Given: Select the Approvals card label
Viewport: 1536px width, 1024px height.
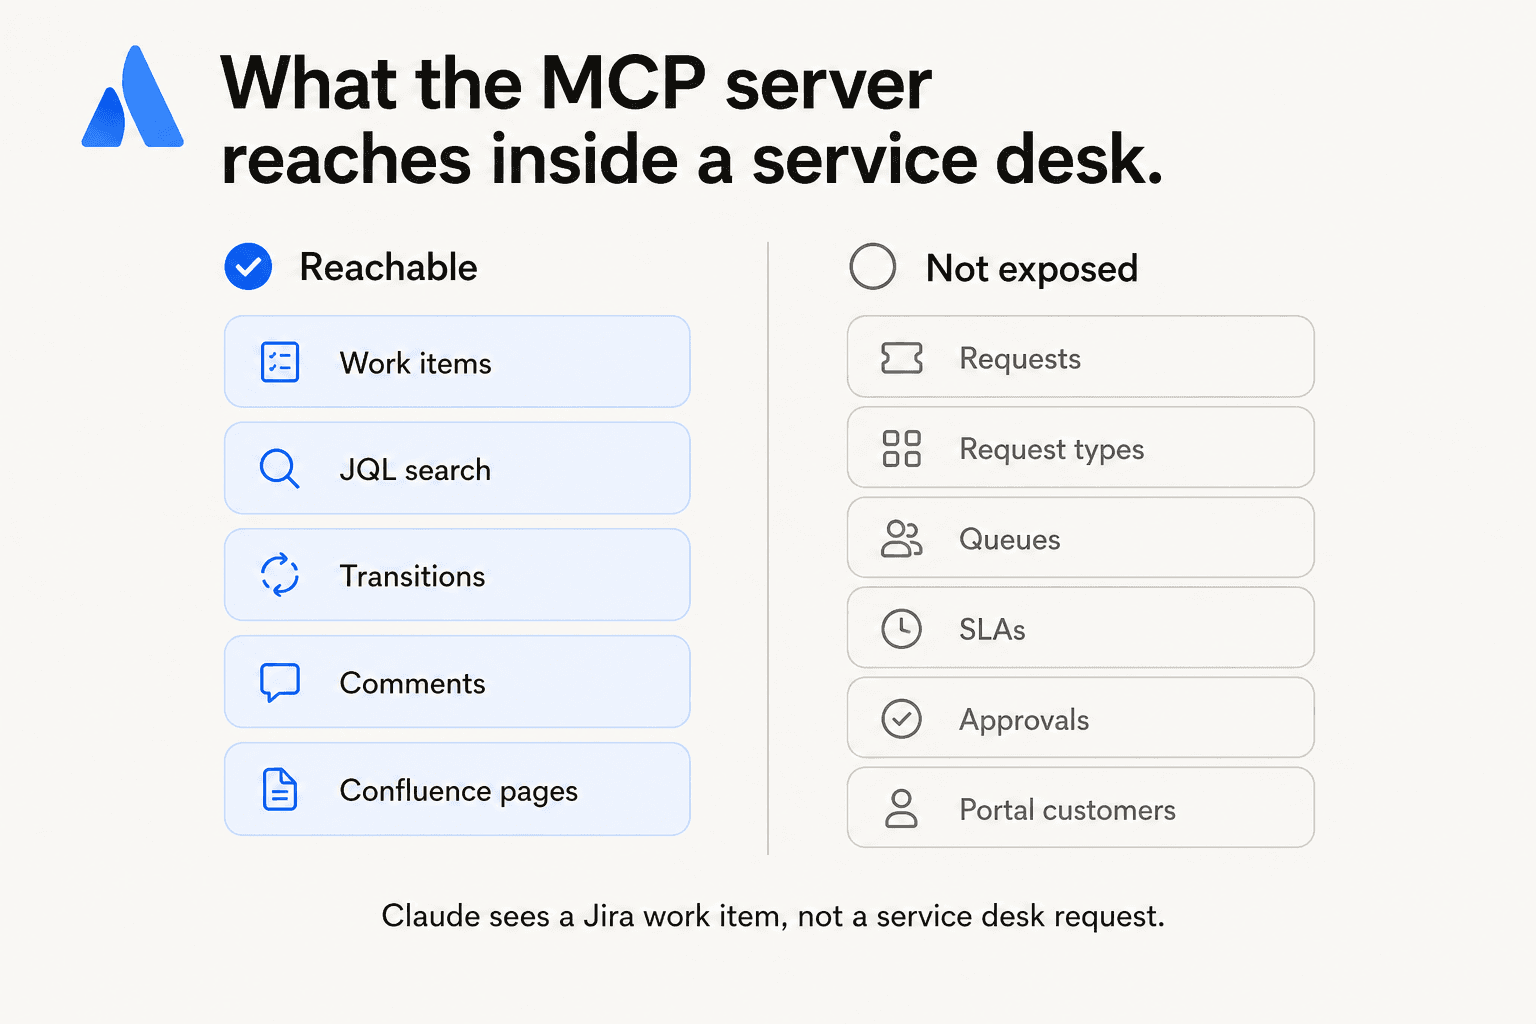Looking at the screenshot, I should click(1024, 720).
